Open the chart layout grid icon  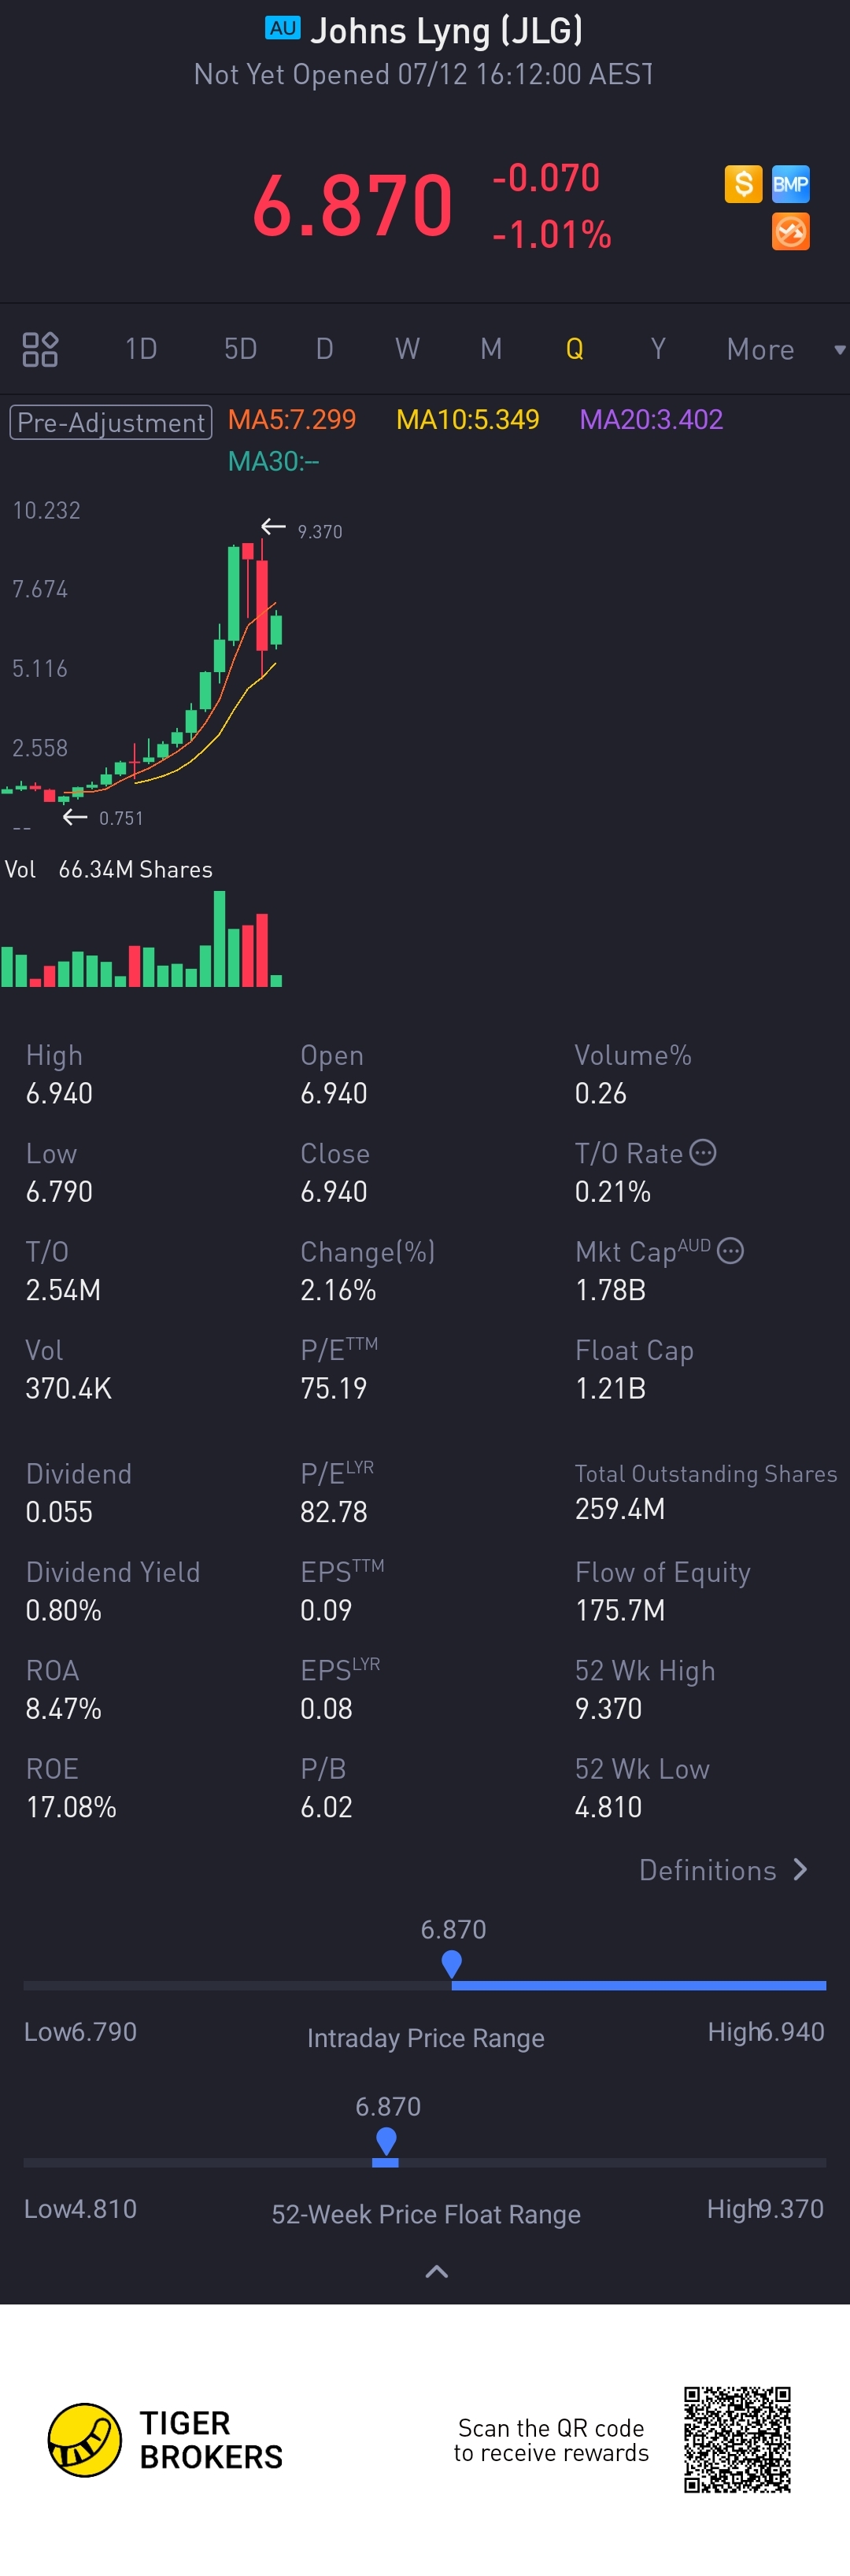pyautogui.click(x=40, y=349)
